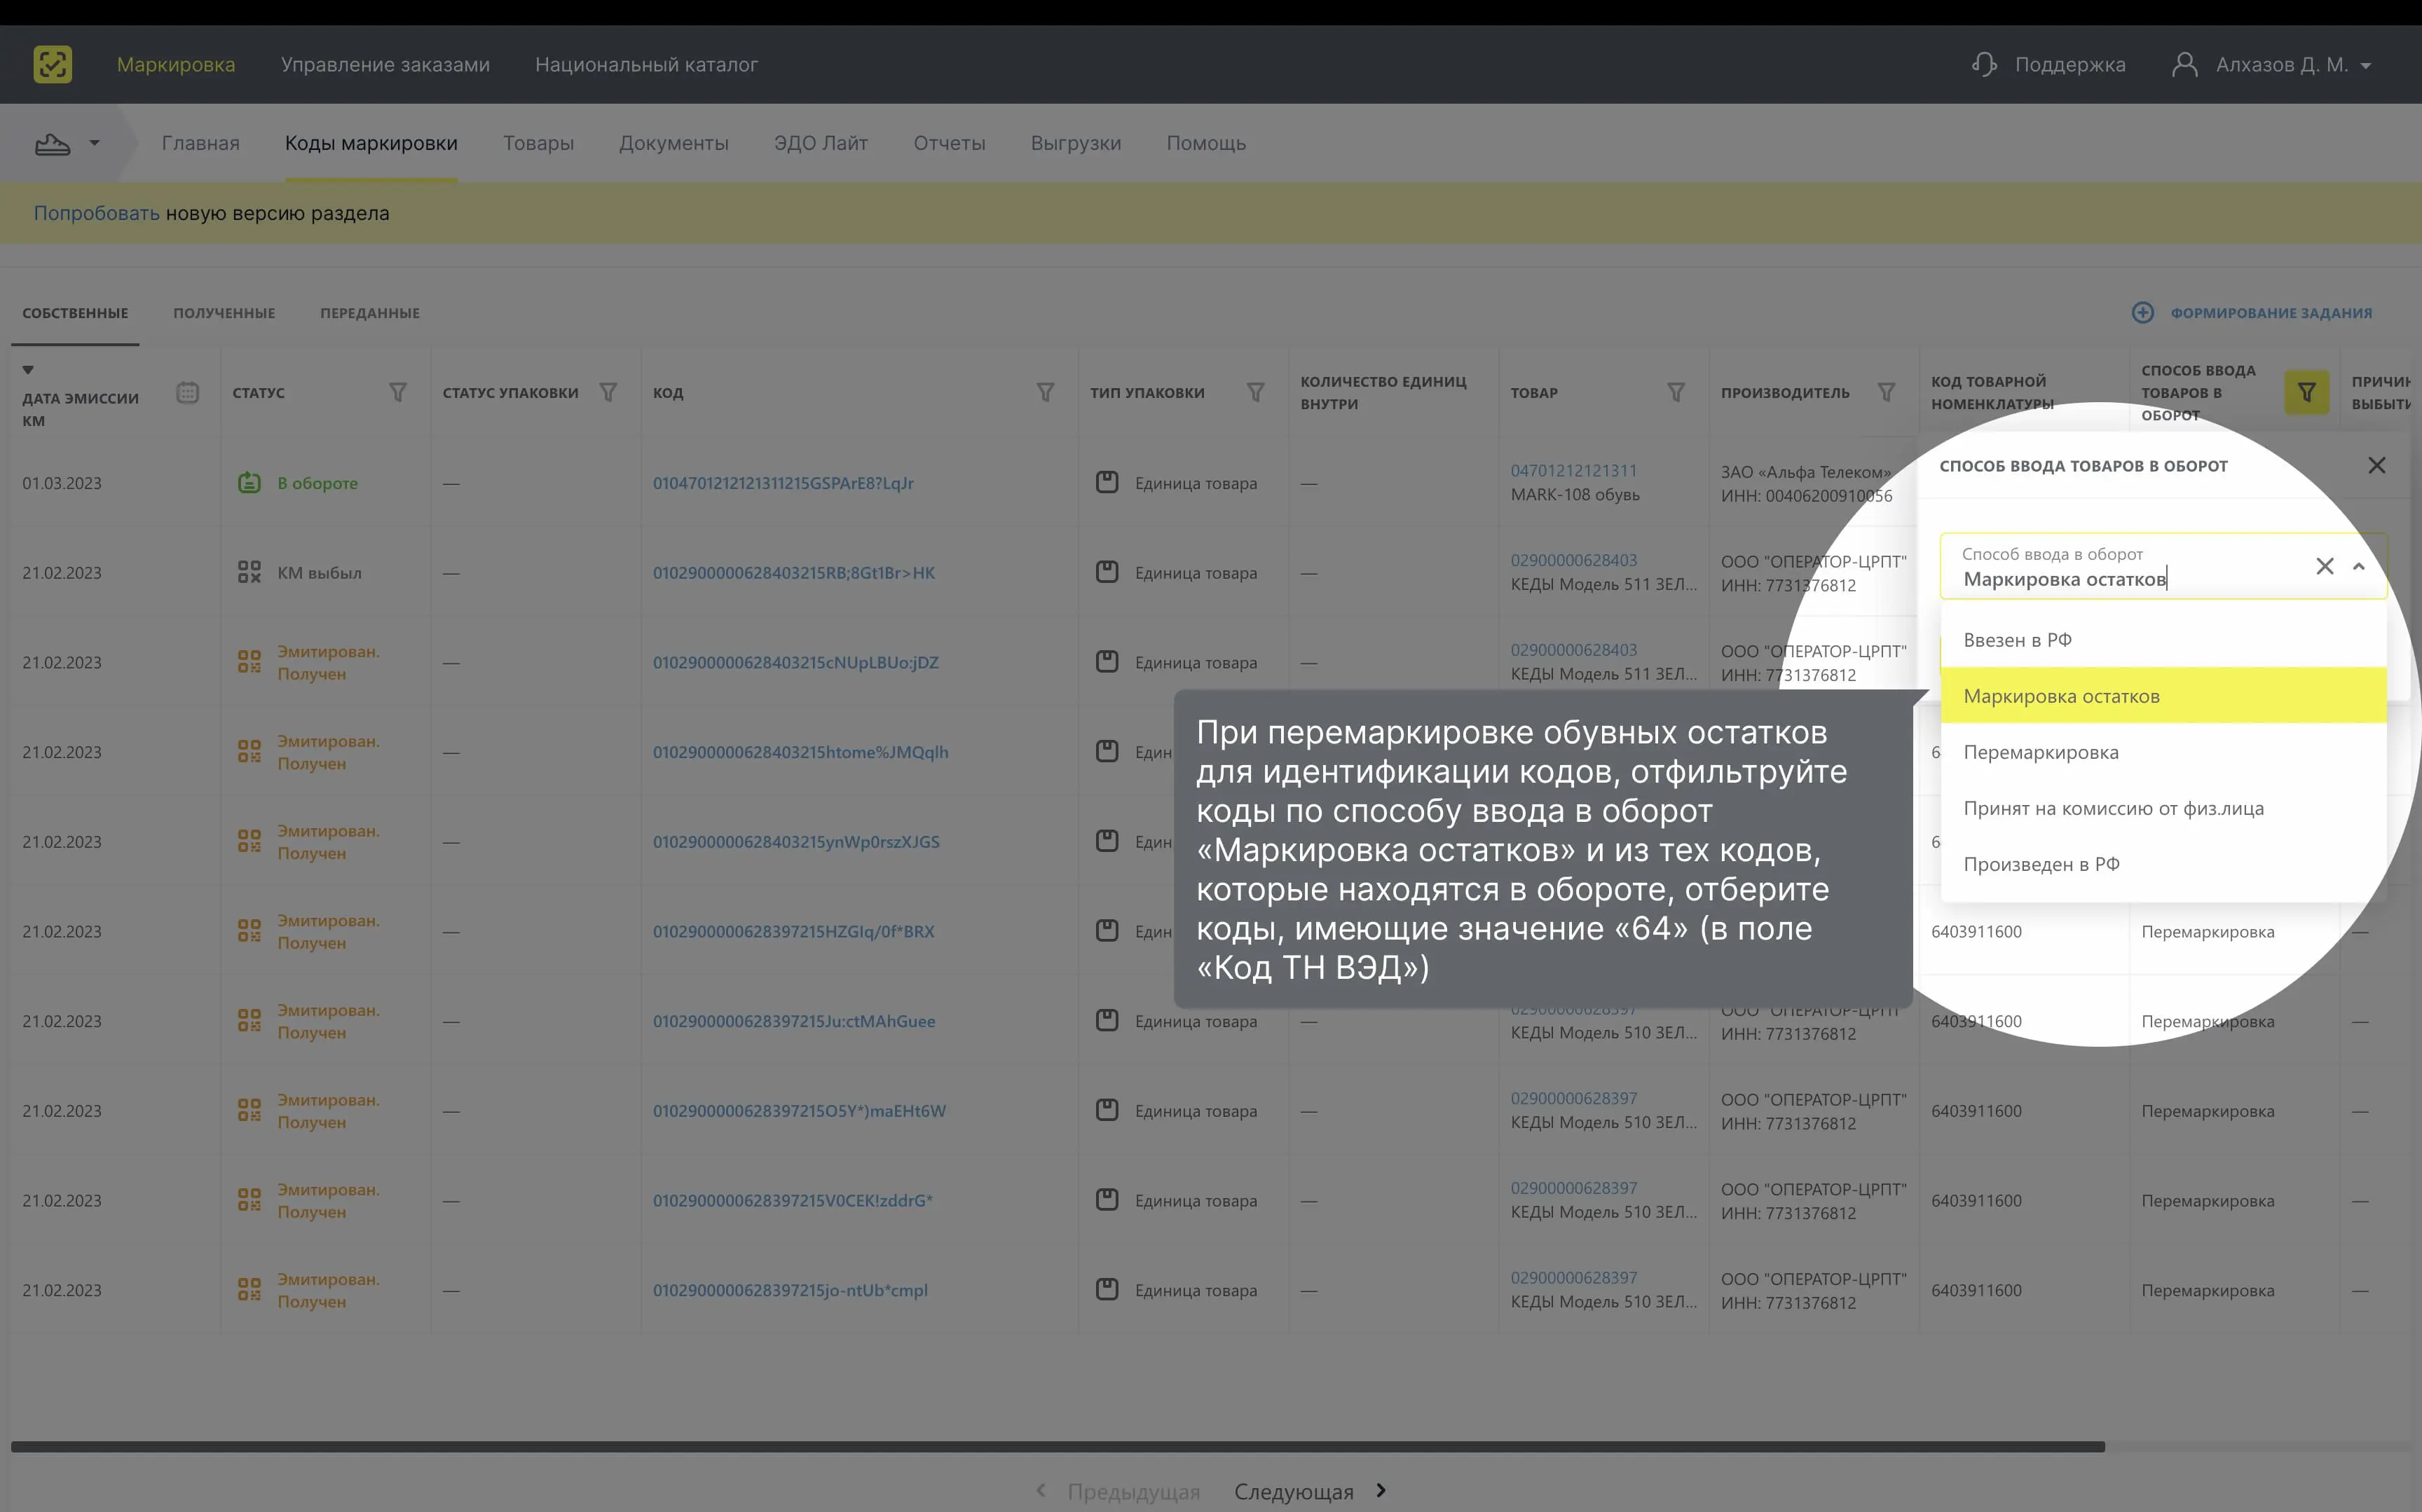
Task: Click package icon in Ju:ctMAhGuee row
Action: click(x=1107, y=1020)
